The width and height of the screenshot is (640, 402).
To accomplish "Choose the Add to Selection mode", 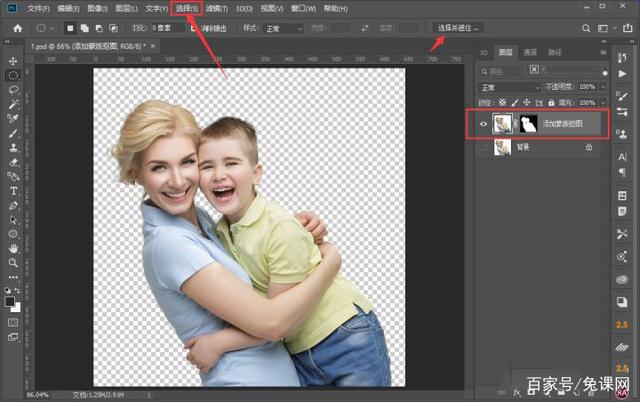I will pyautogui.click(x=84, y=28).
